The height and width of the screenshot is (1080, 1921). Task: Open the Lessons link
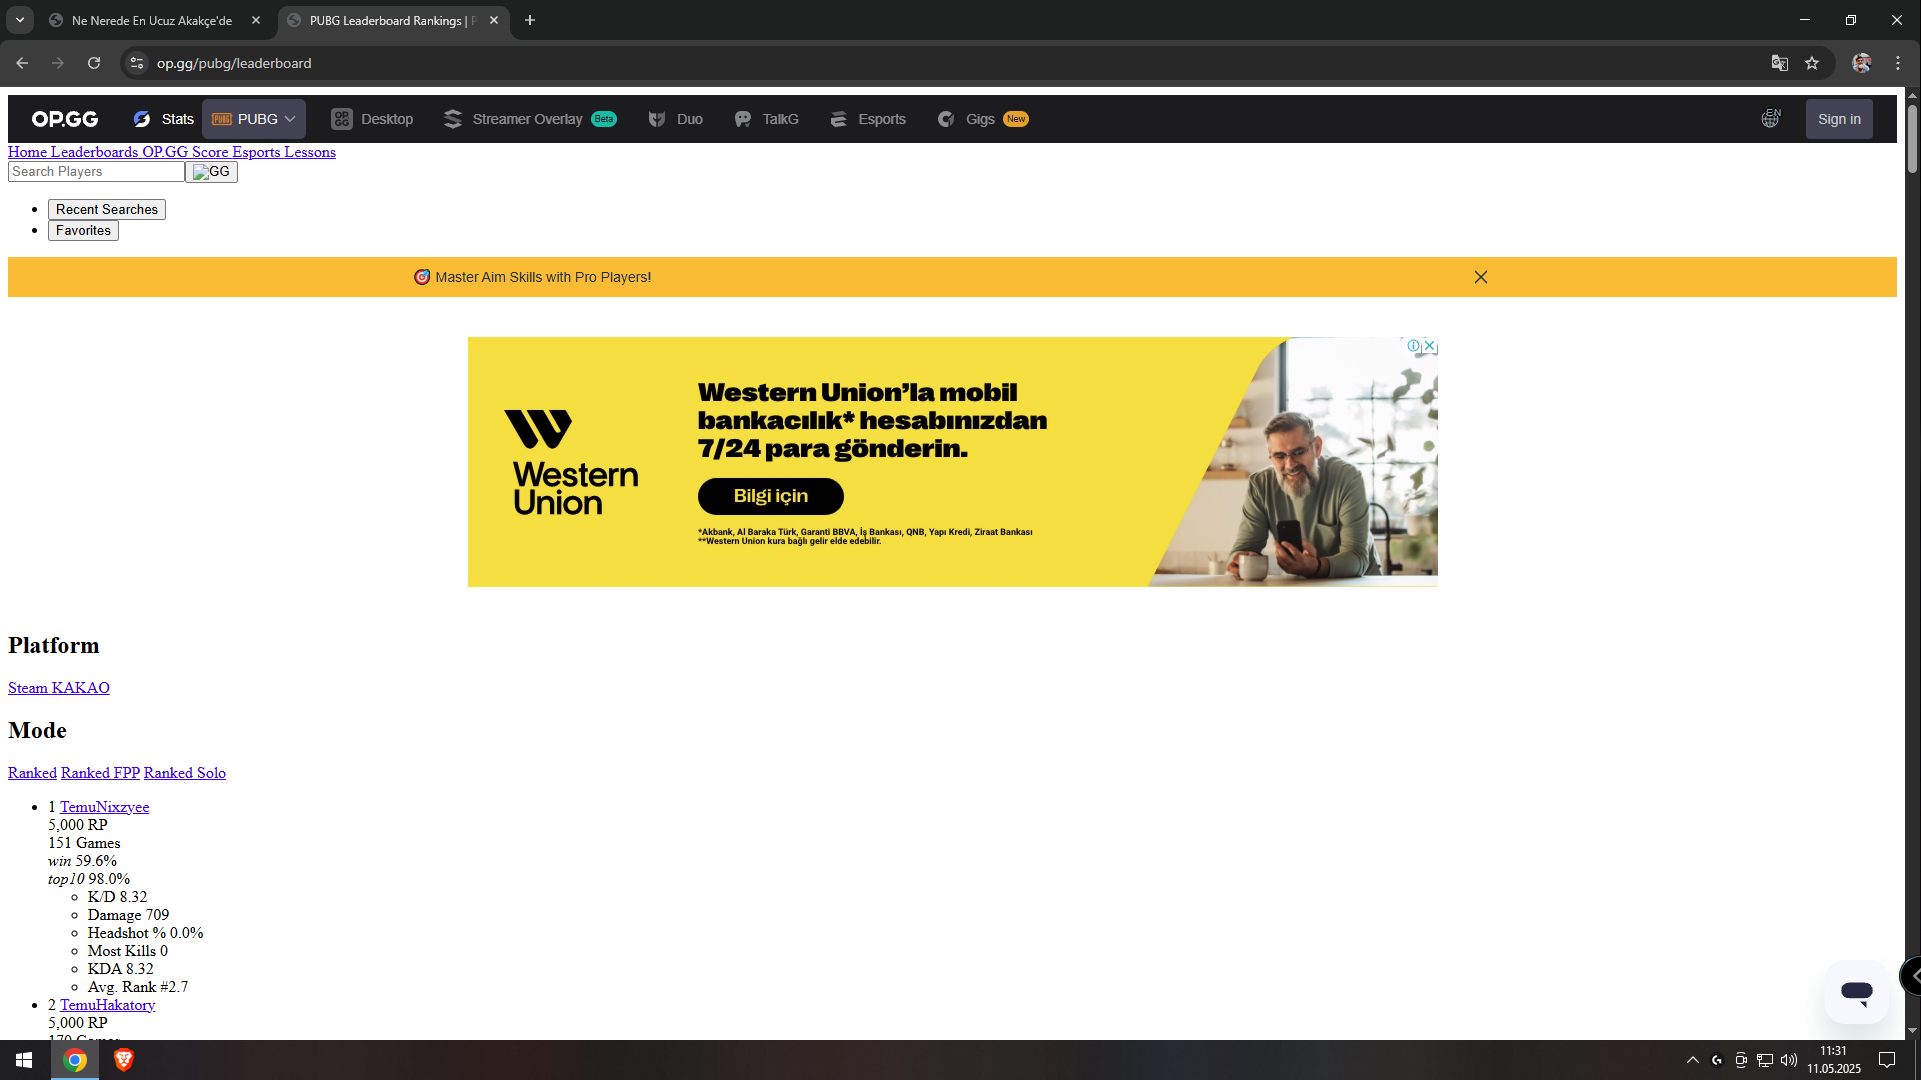(310, 152)
